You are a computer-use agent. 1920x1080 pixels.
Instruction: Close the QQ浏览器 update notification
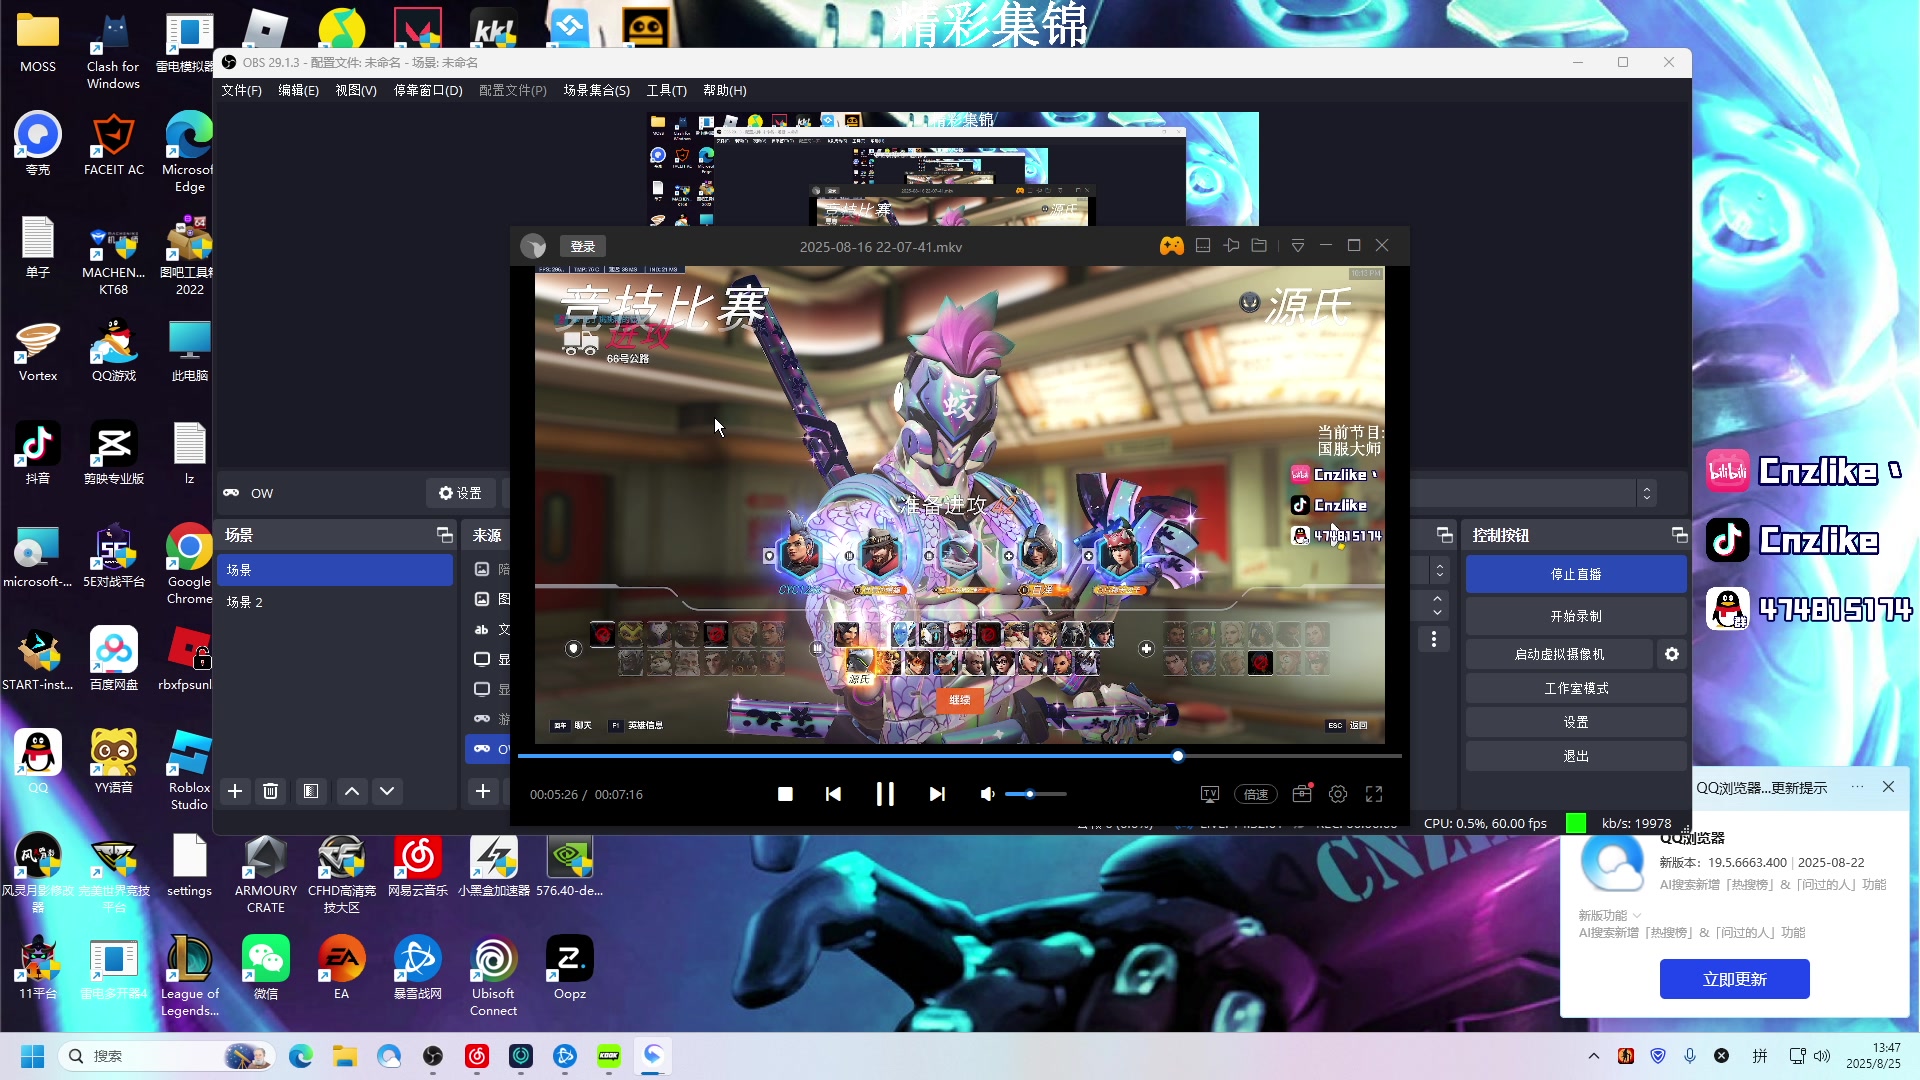[1888, 787]
